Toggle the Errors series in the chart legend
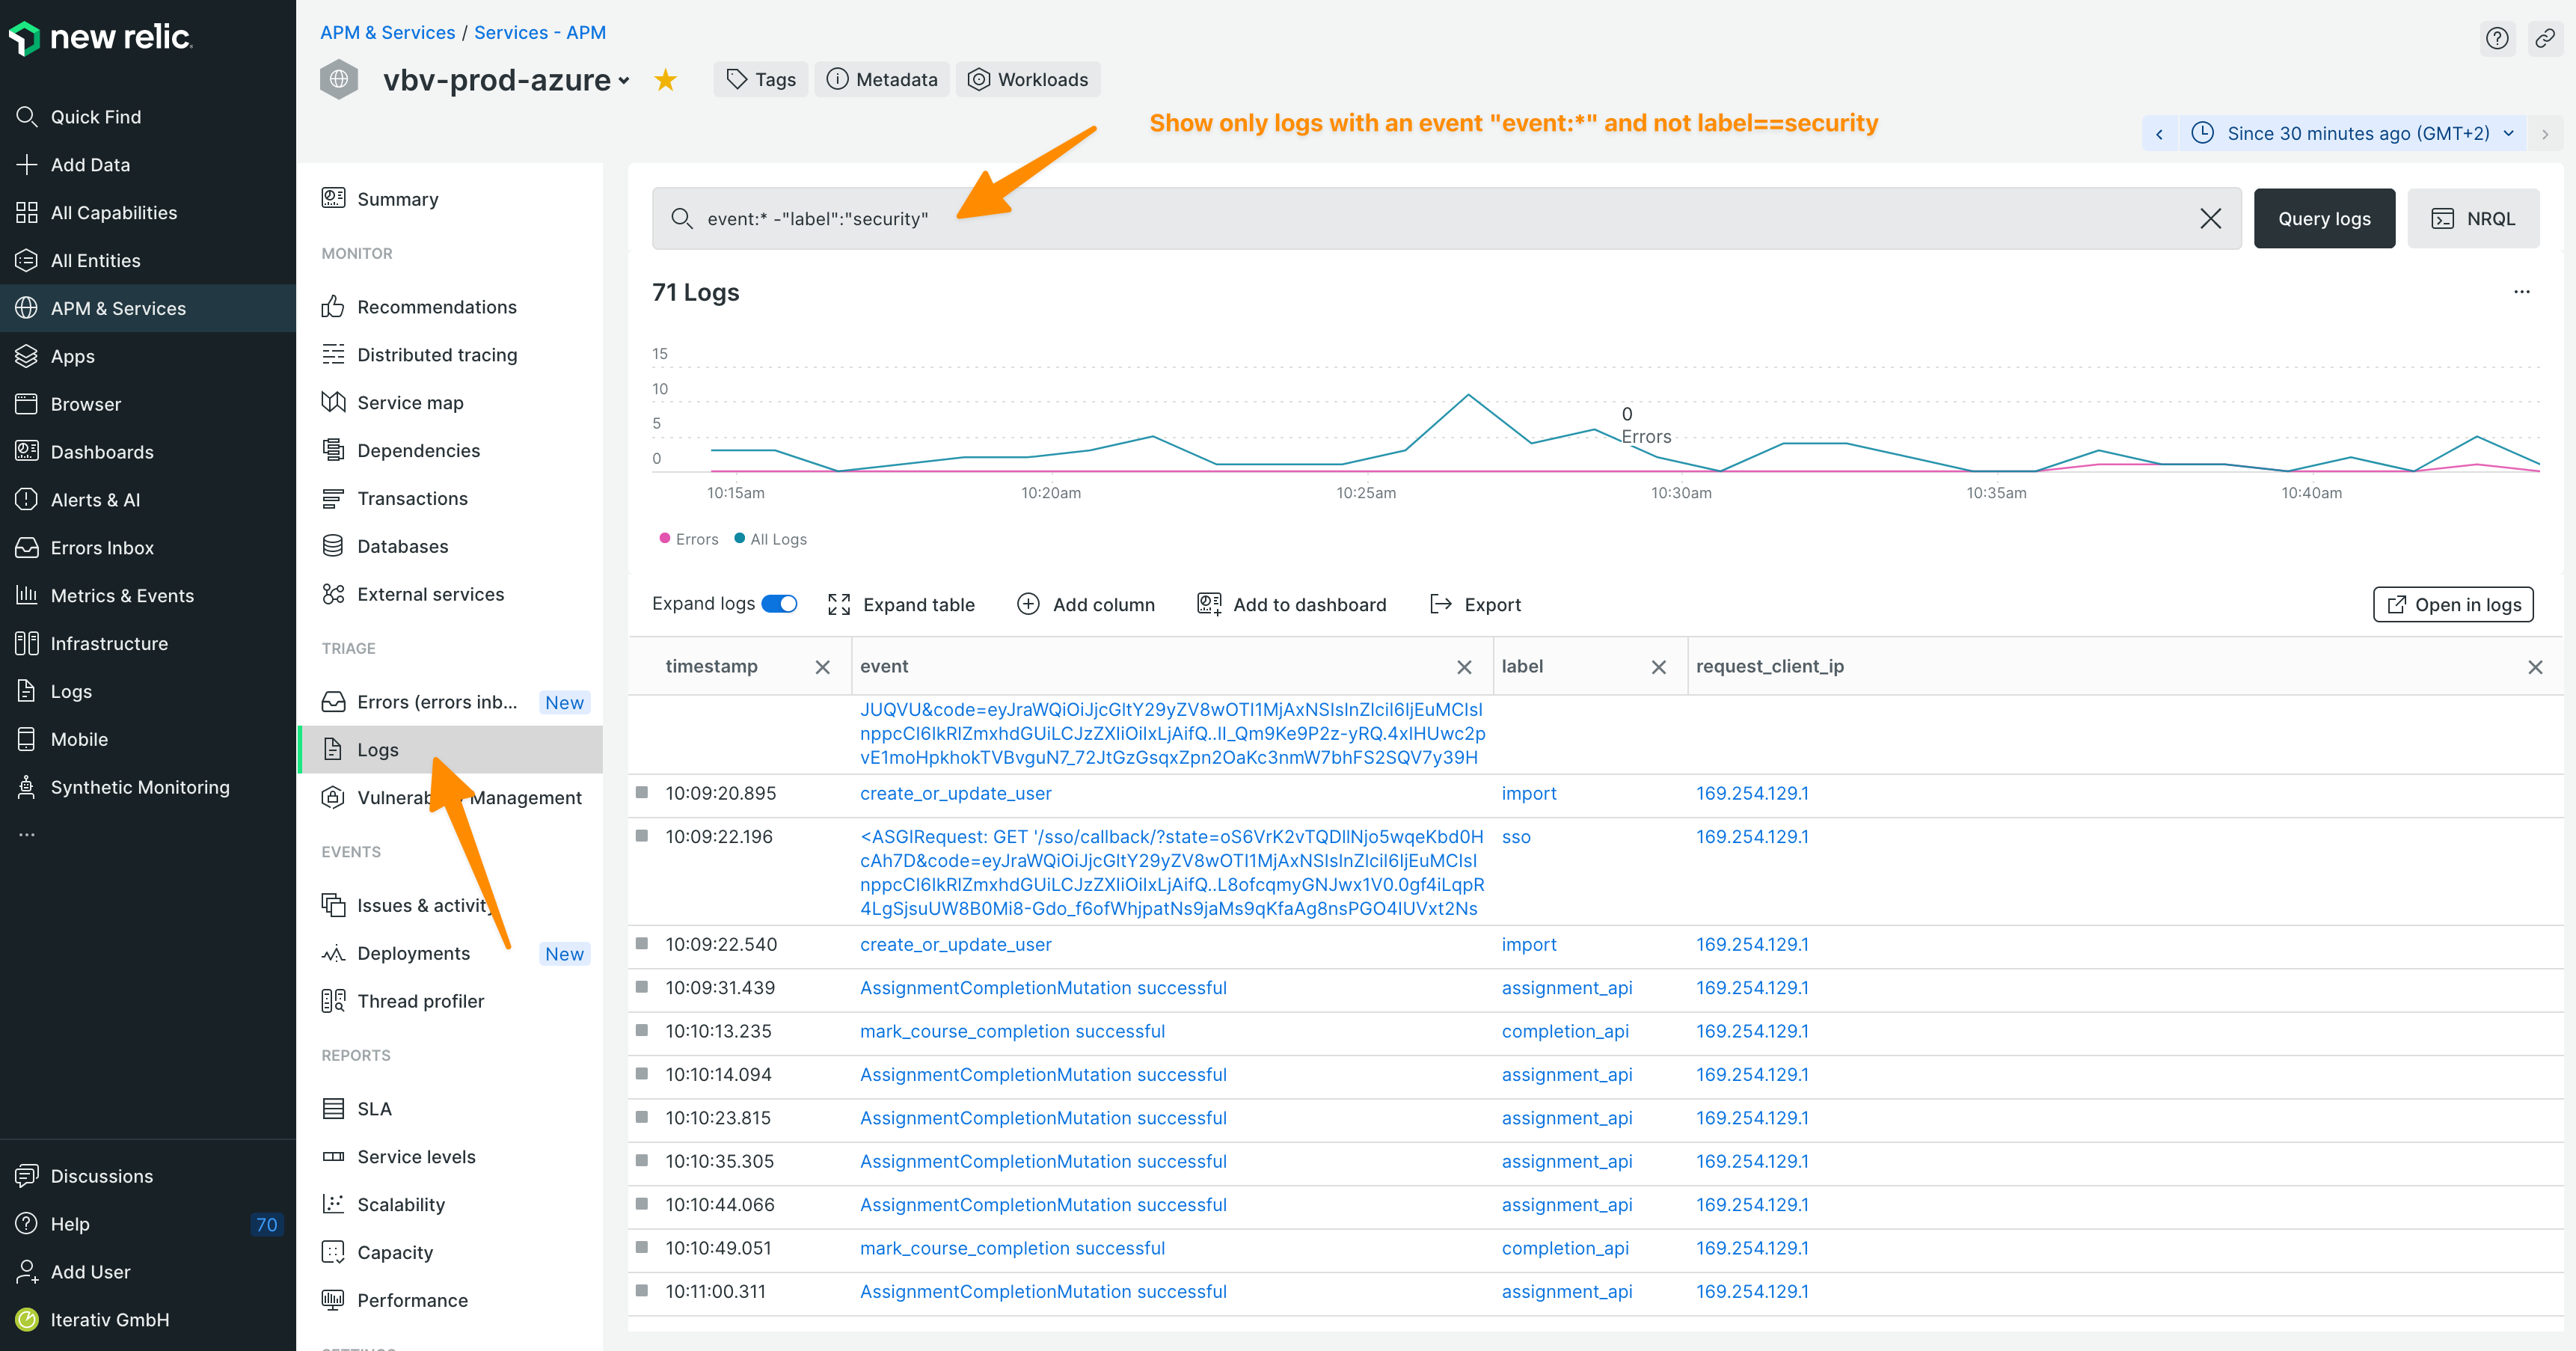This screenshot has height=1351, width=2576. (x=689, y=538)
